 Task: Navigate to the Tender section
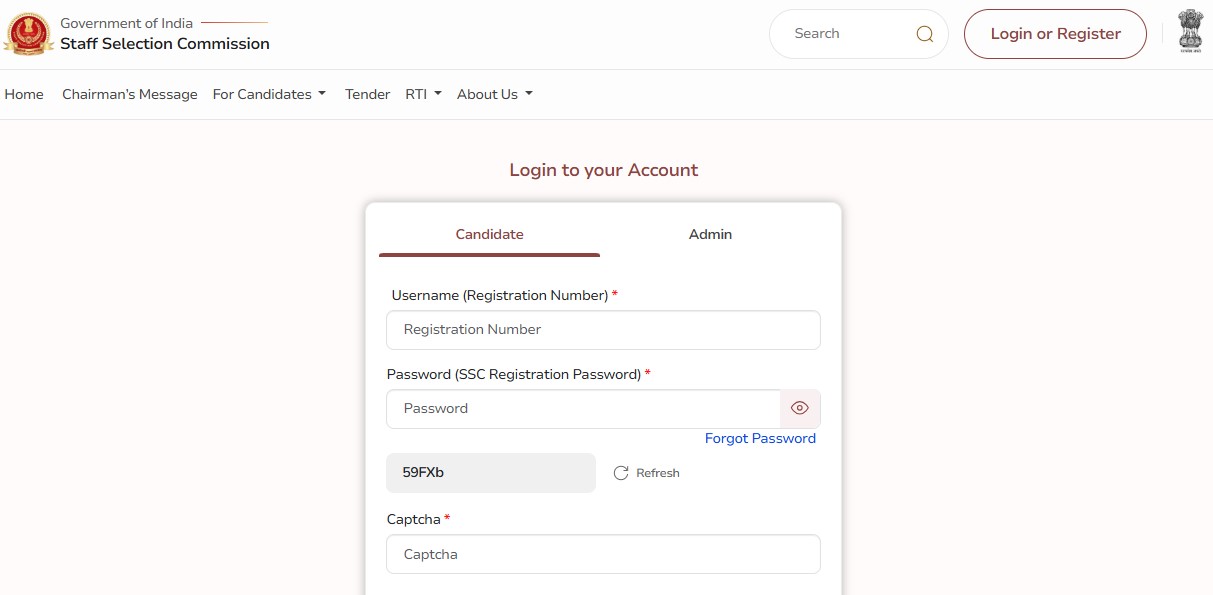pos(367,93)
